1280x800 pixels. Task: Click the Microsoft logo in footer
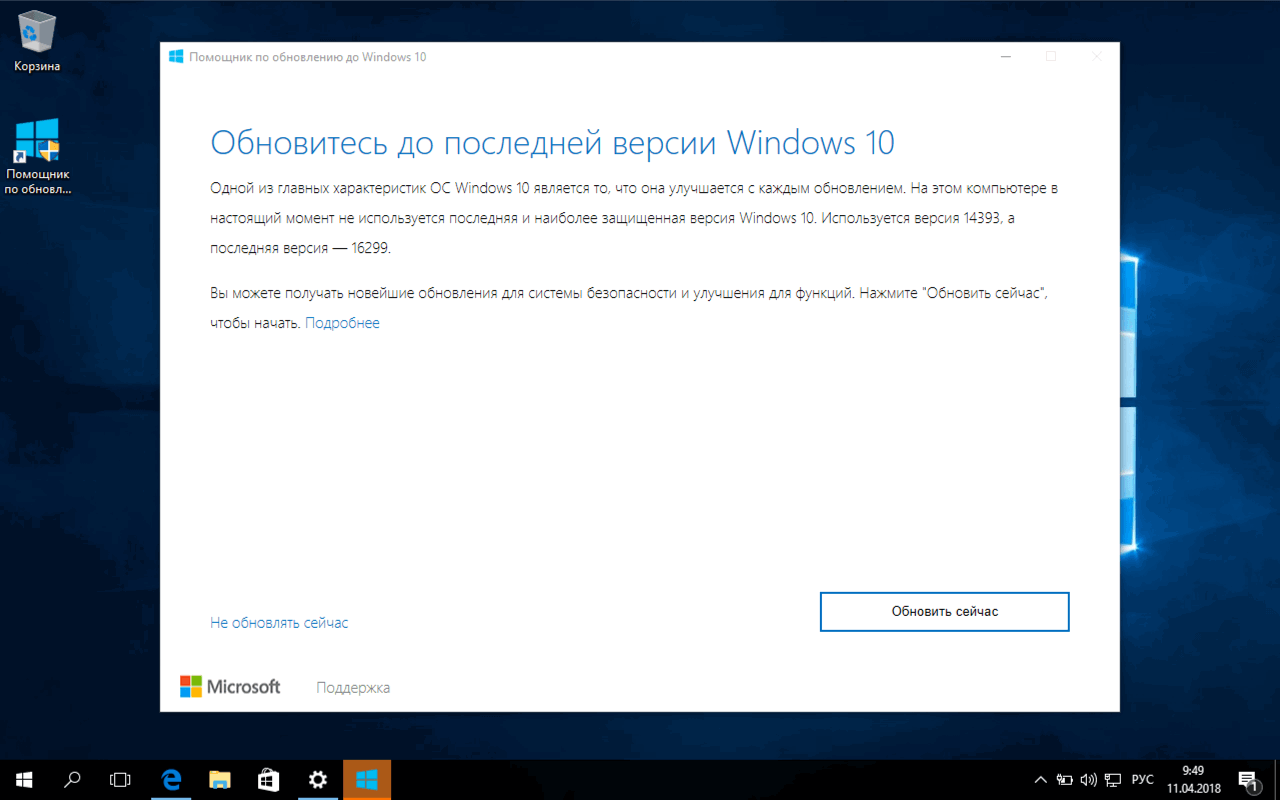[230, 687]
